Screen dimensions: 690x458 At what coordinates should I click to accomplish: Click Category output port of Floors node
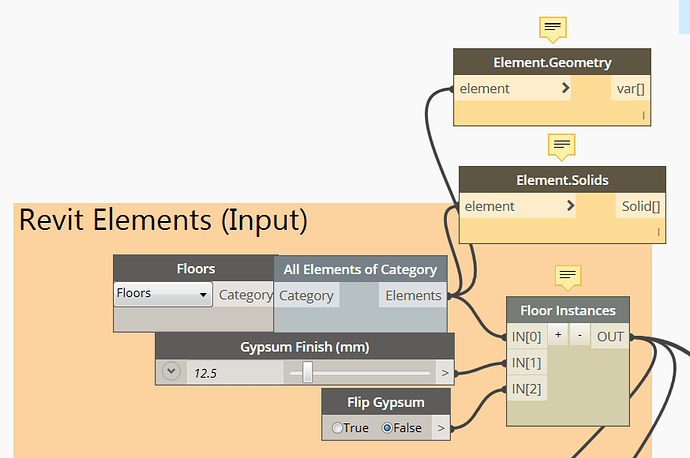pyautogui.click(x=245, y=294)
